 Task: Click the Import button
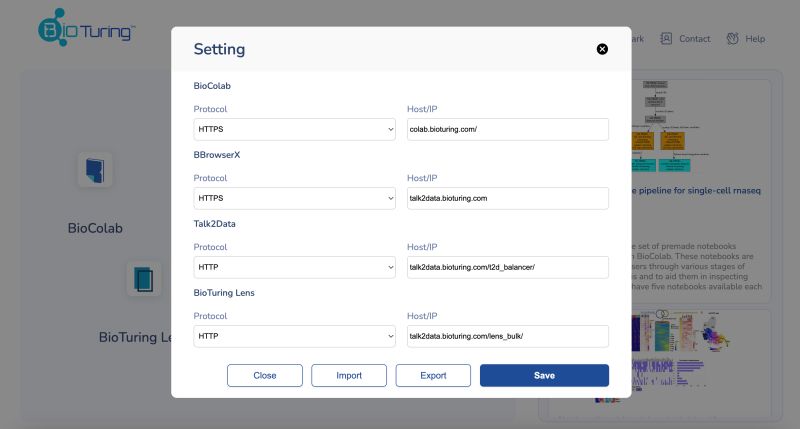[349, 375]
